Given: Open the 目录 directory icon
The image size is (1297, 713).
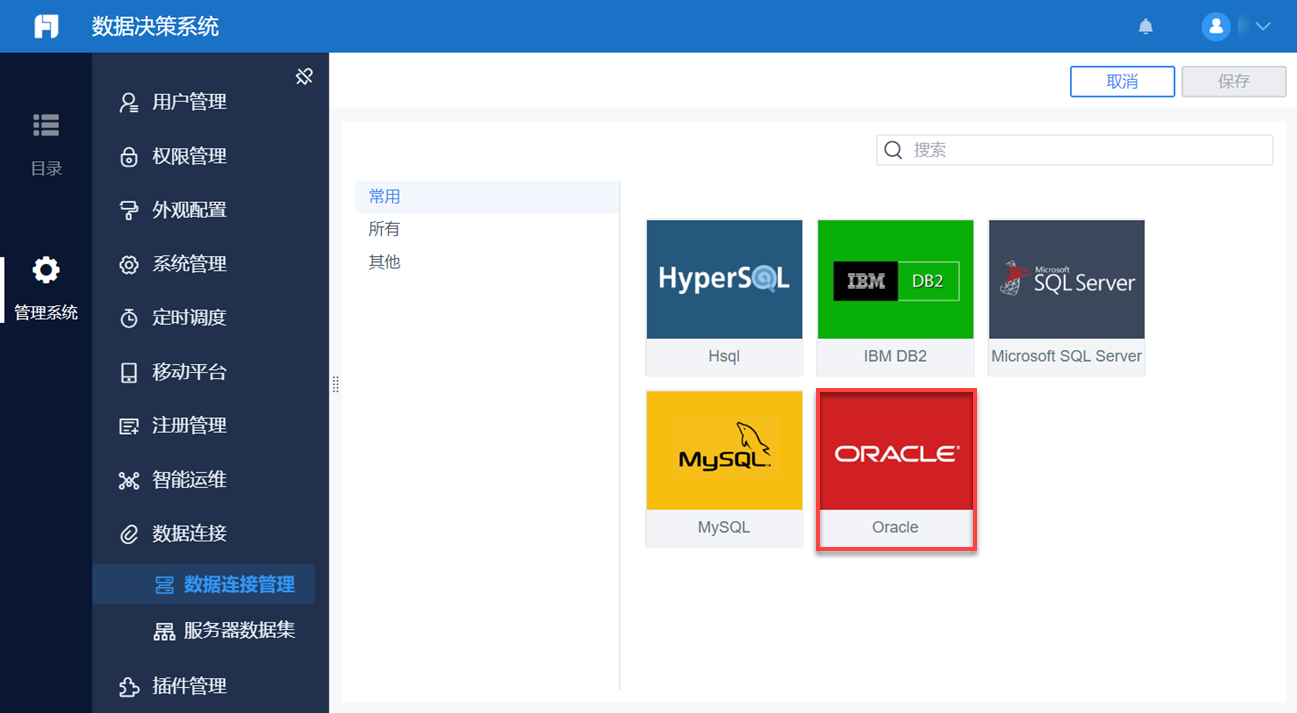Looking at the screenshot, I should [x=46, y=125].
